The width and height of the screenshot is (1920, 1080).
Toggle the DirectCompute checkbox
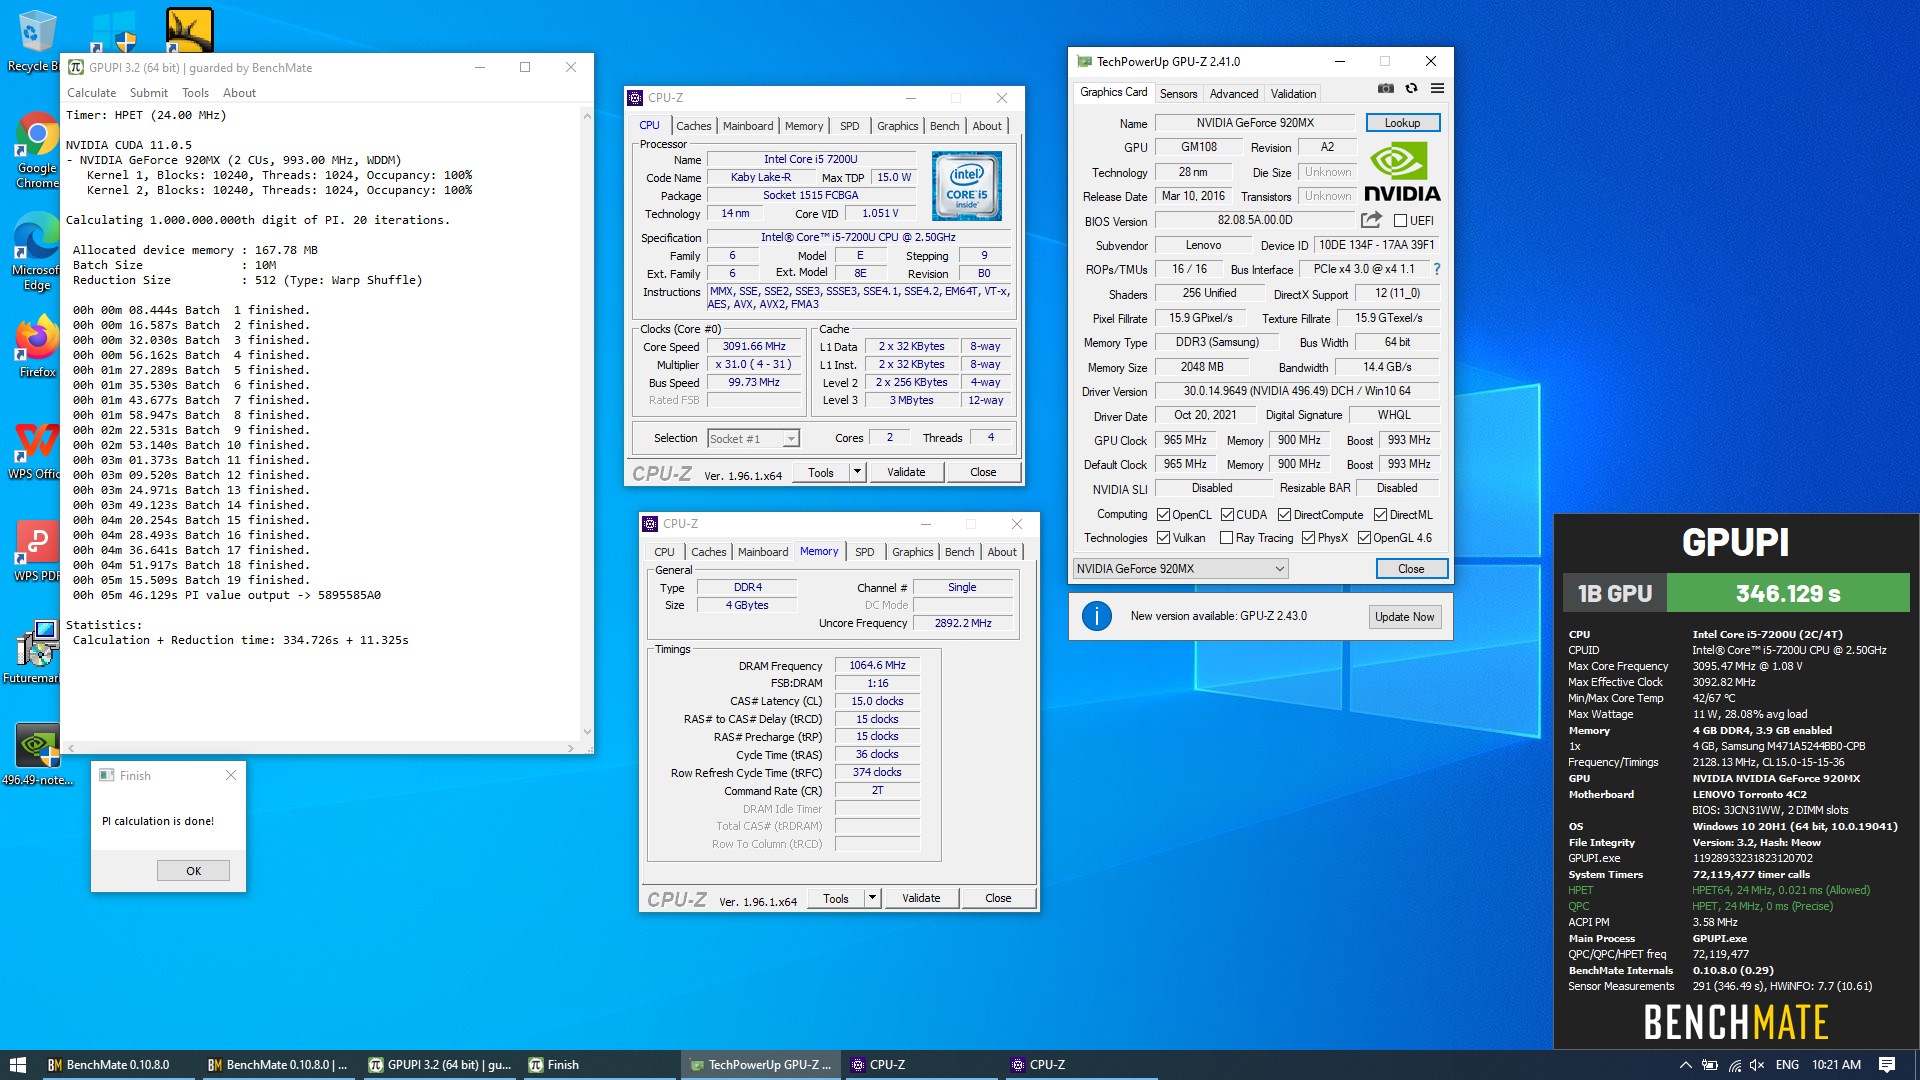(x=1285, y=515)
